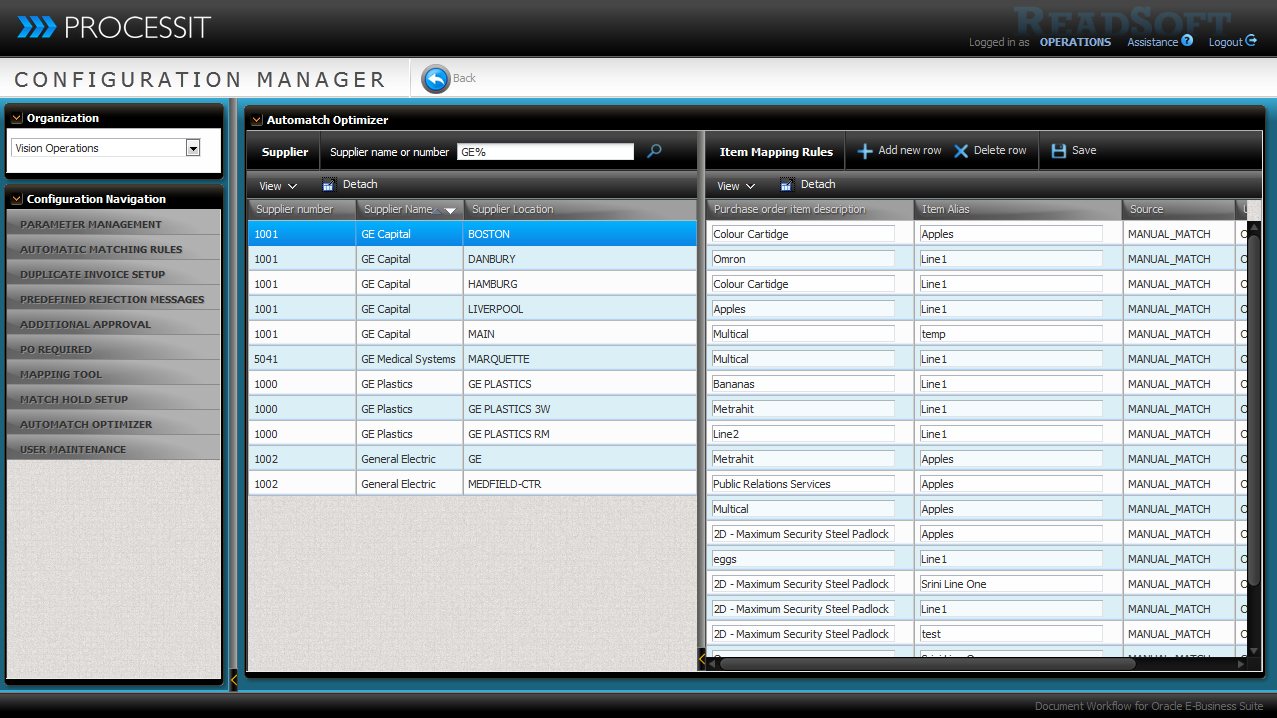This screenshot has width=1277, height=718.
Task: Click the Logout link
Action: (1231, 42)
